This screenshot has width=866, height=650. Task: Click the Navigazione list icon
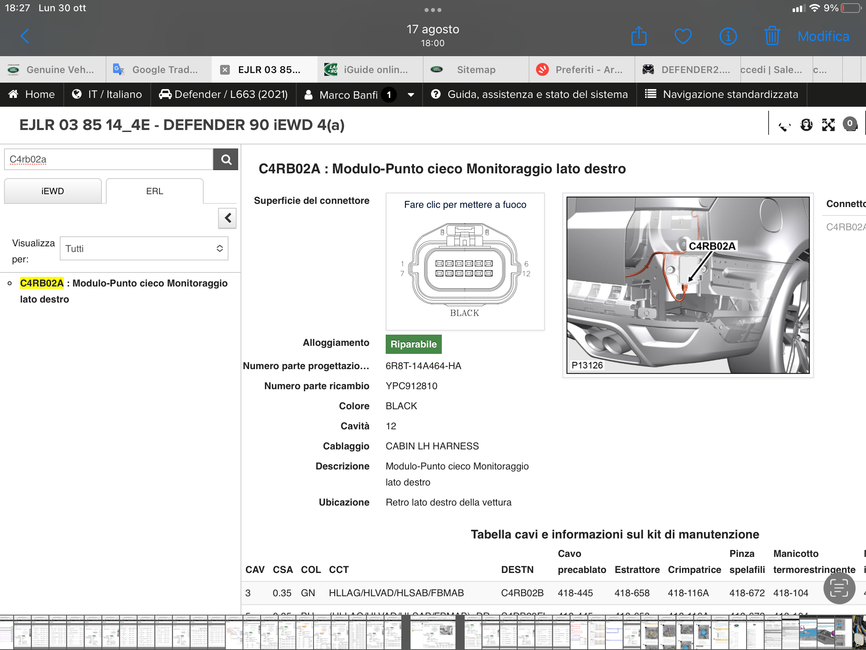[651, 94]
